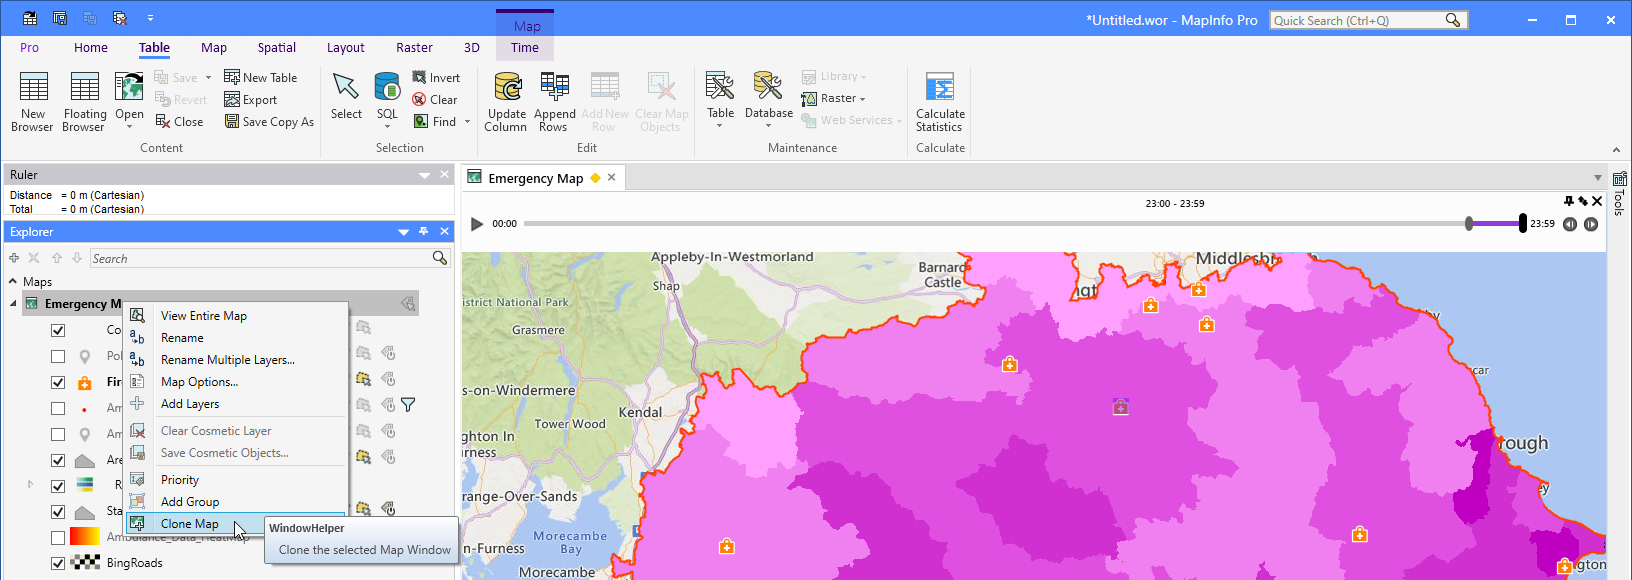1632x580 pixels.
Task: Click the Update Column icon
Action: click(507, 87)
